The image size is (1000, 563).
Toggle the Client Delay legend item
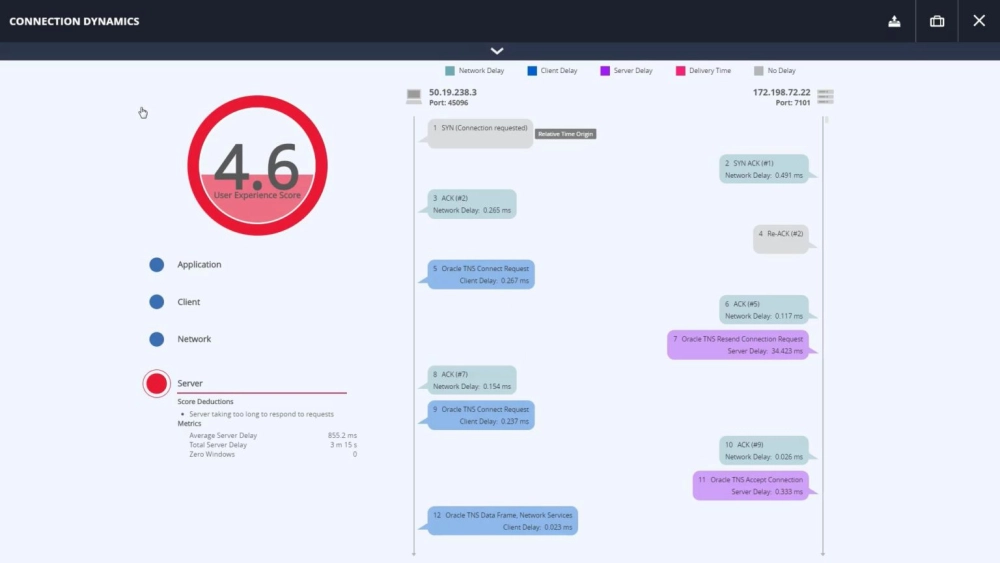[x=552, y=71]
